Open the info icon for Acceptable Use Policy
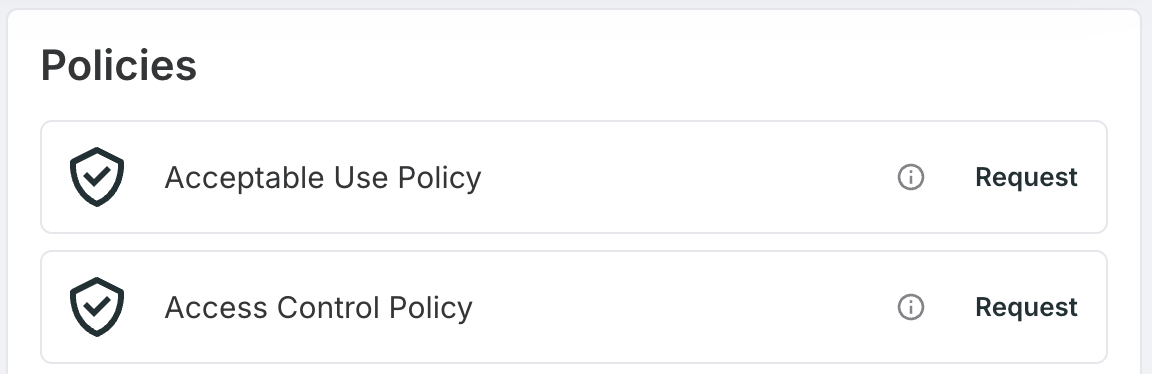1152x374 pixels. tap(911, 177)
